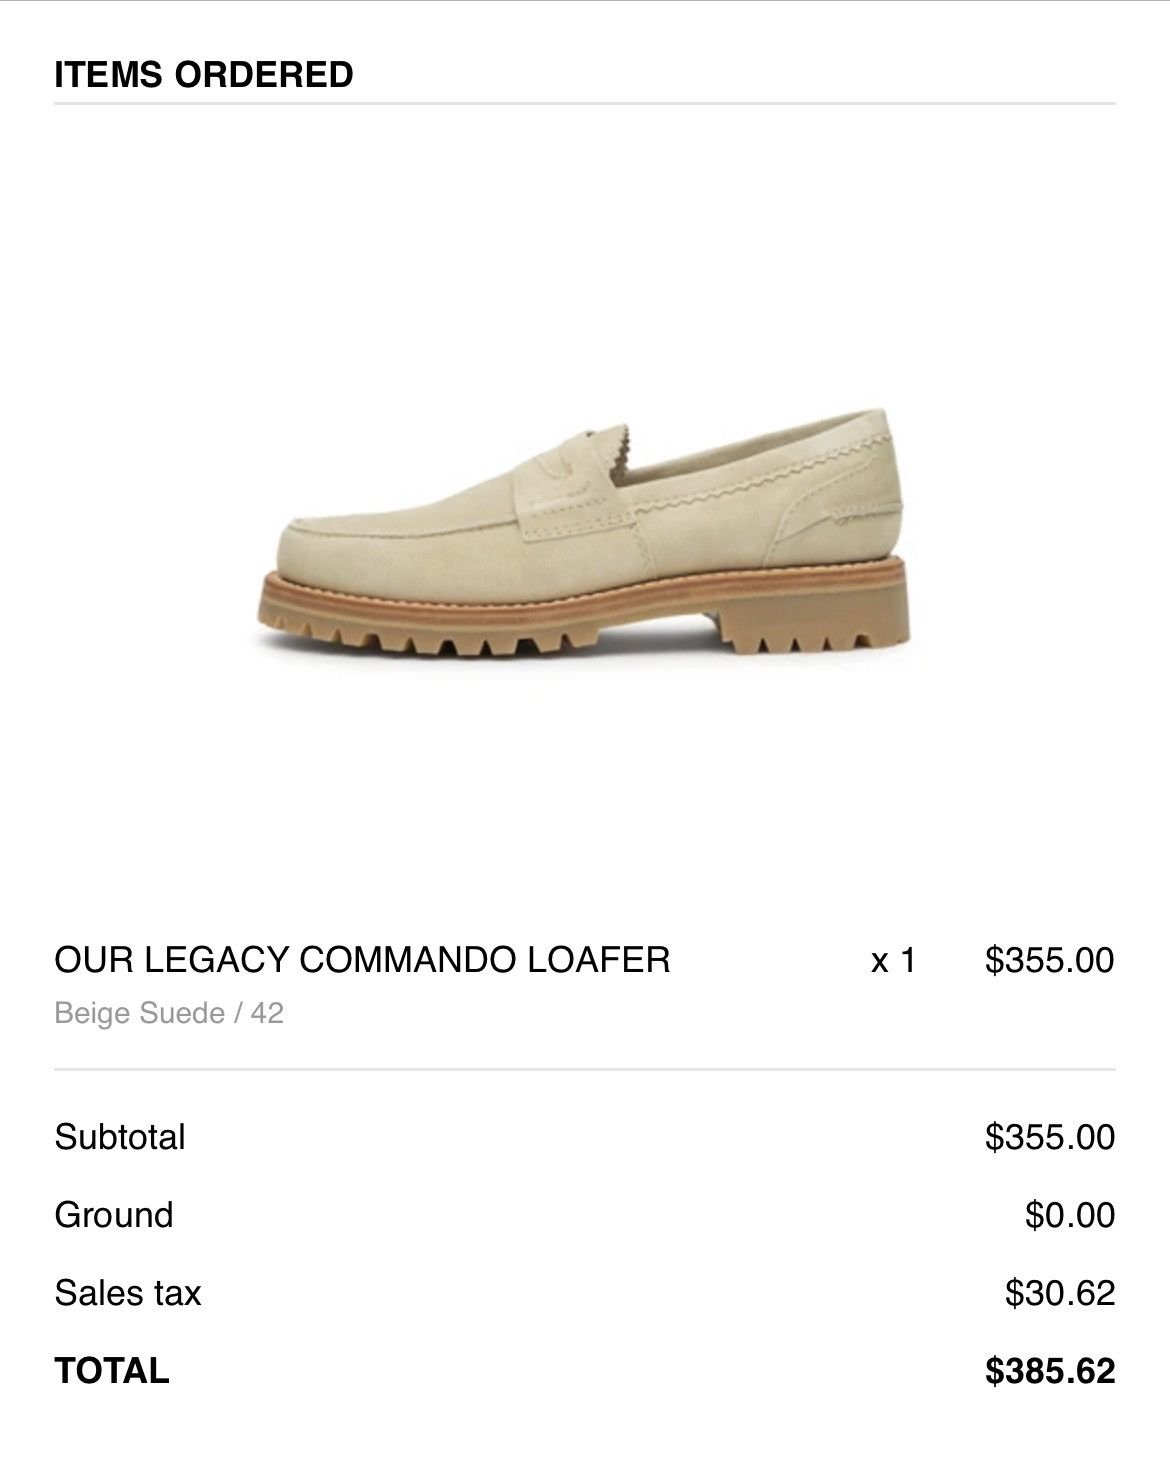Screen dimensions: 1170x1473
Task: Click the x 1 quantity label
Action: pos(893,961)
